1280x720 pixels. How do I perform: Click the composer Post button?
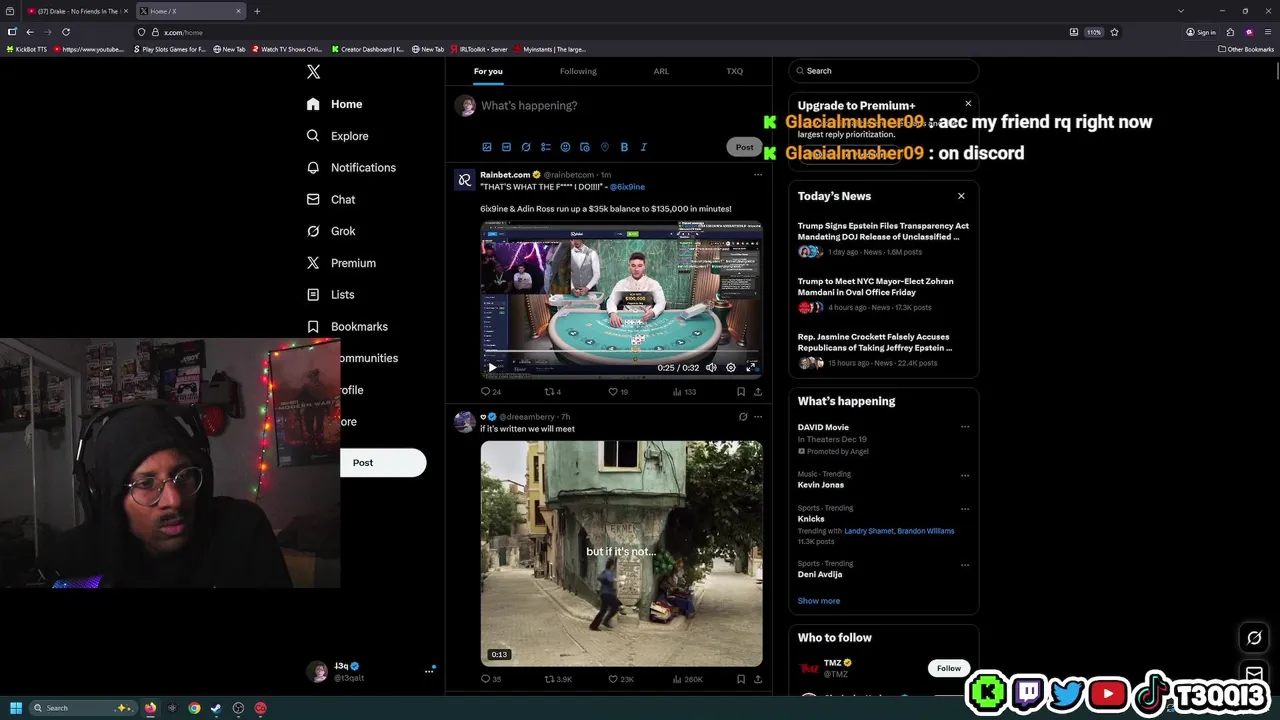pyautogui.click(x=744, y=147)
